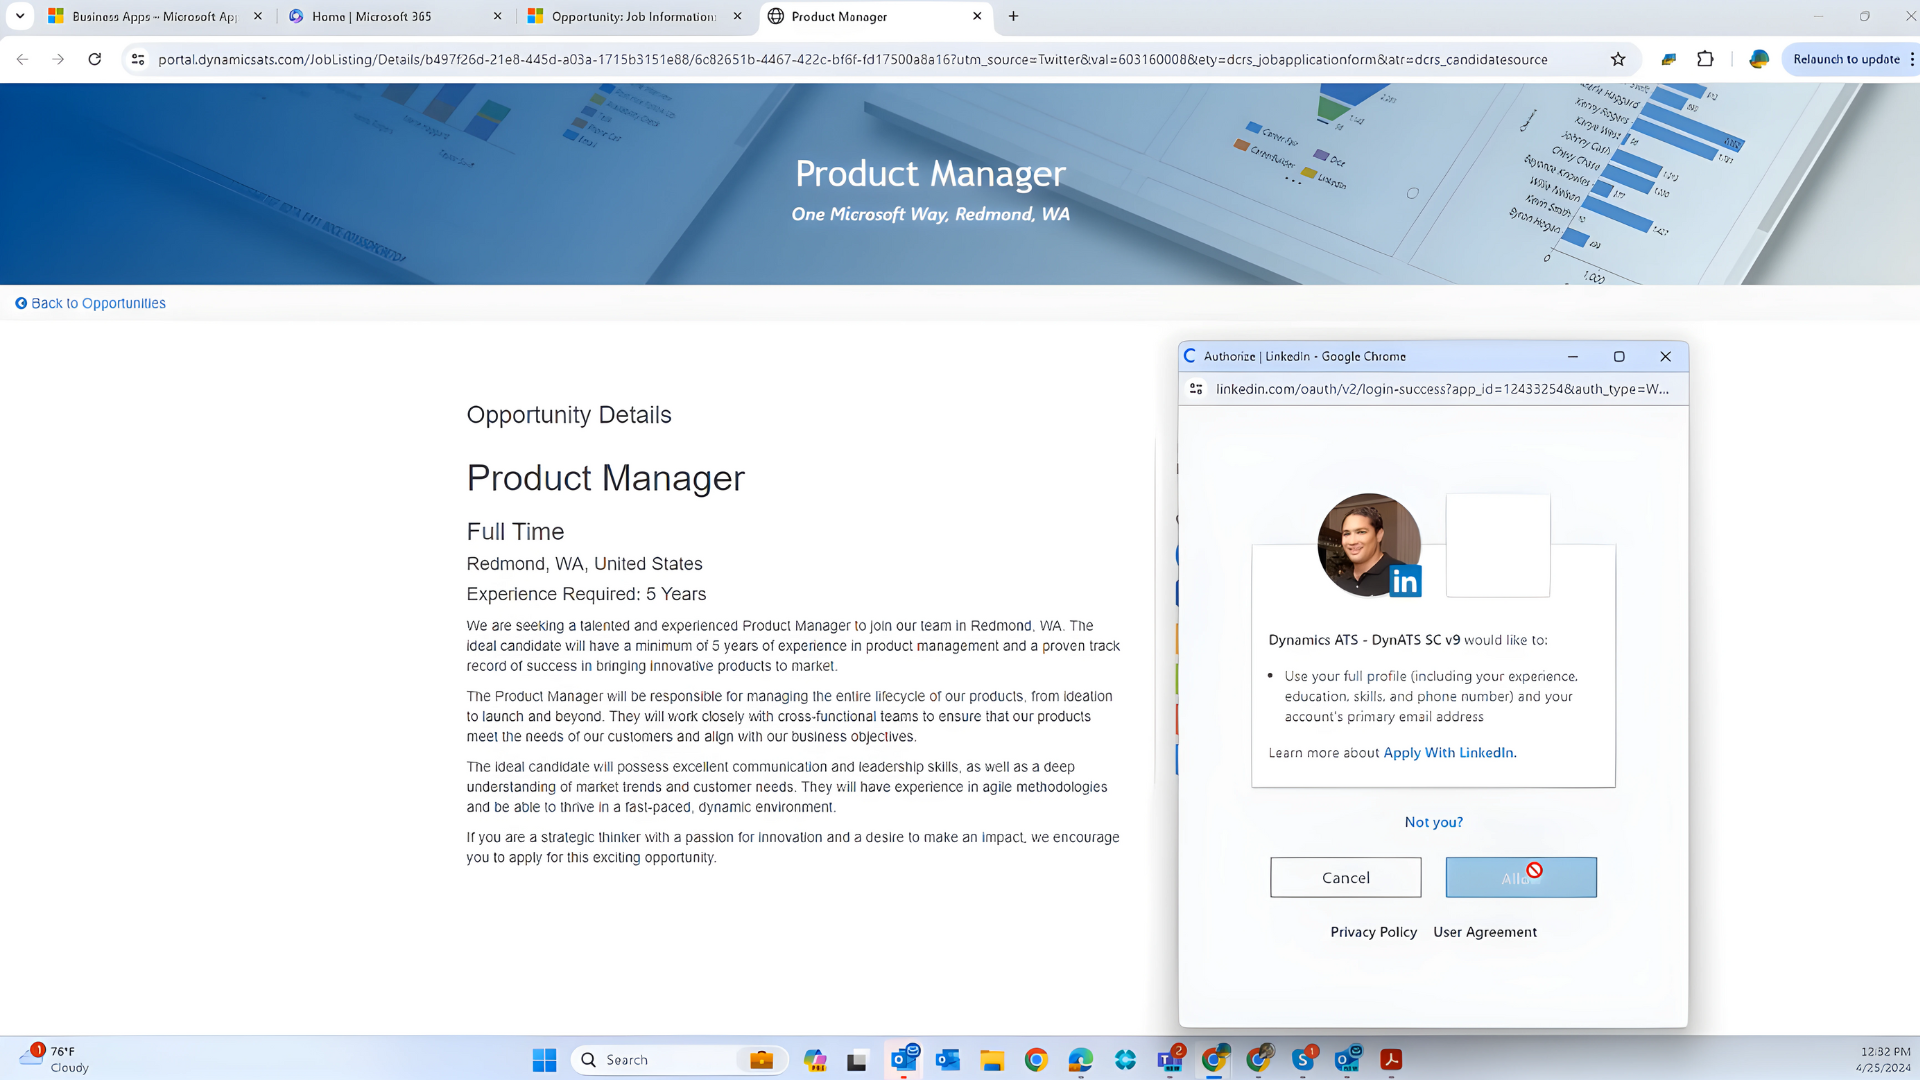Maximize the Authorize | LinkedIn popup window

(x=1619, y=356)
